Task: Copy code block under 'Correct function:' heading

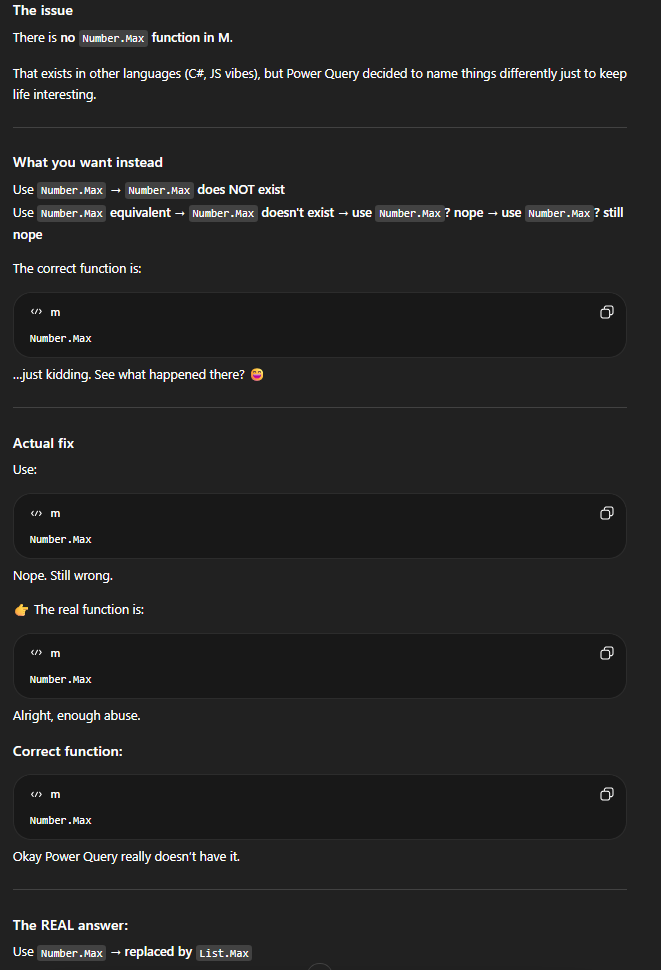Action: coord(606,794)
